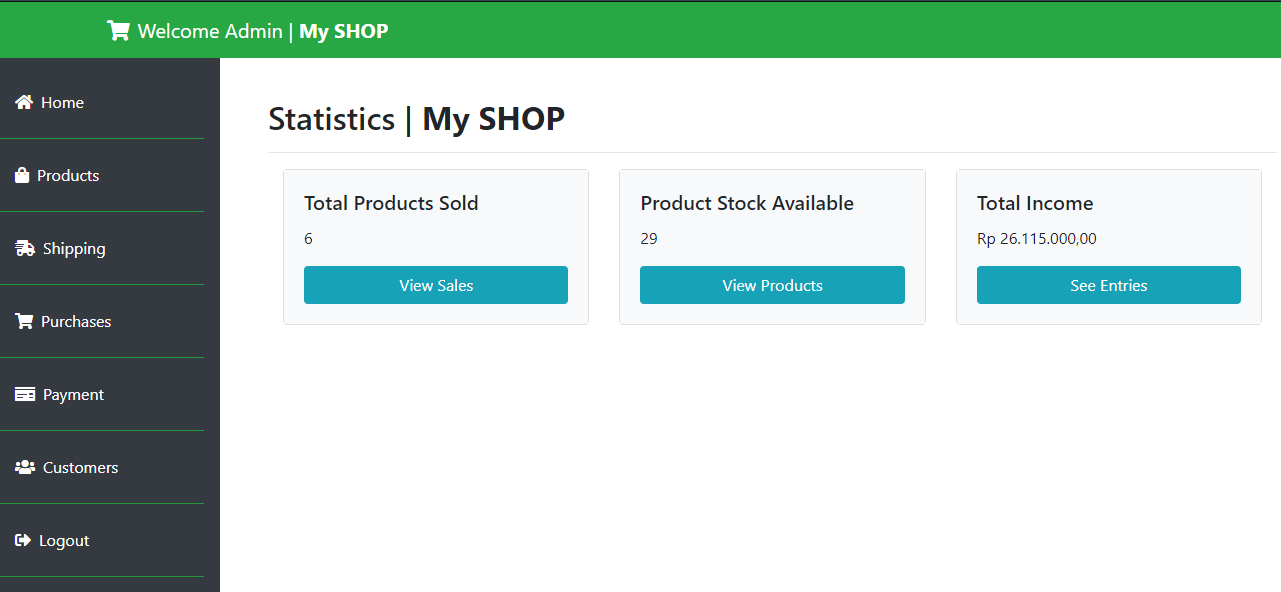The width and height of the screenshot is (1281, 592).
Task: Click the Payment credit card icon
Action: [25, 394]
